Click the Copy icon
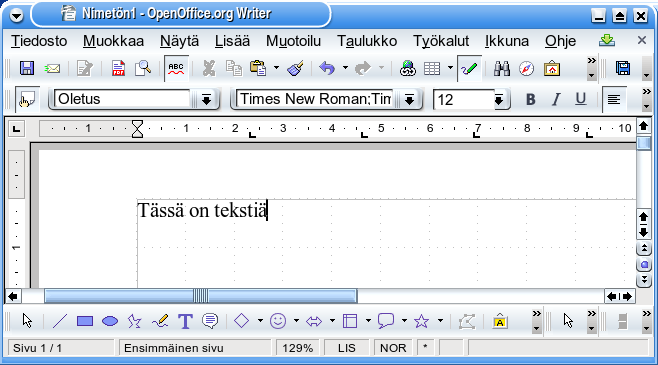Viewport: 658px width, 365px height. [234, 68]
